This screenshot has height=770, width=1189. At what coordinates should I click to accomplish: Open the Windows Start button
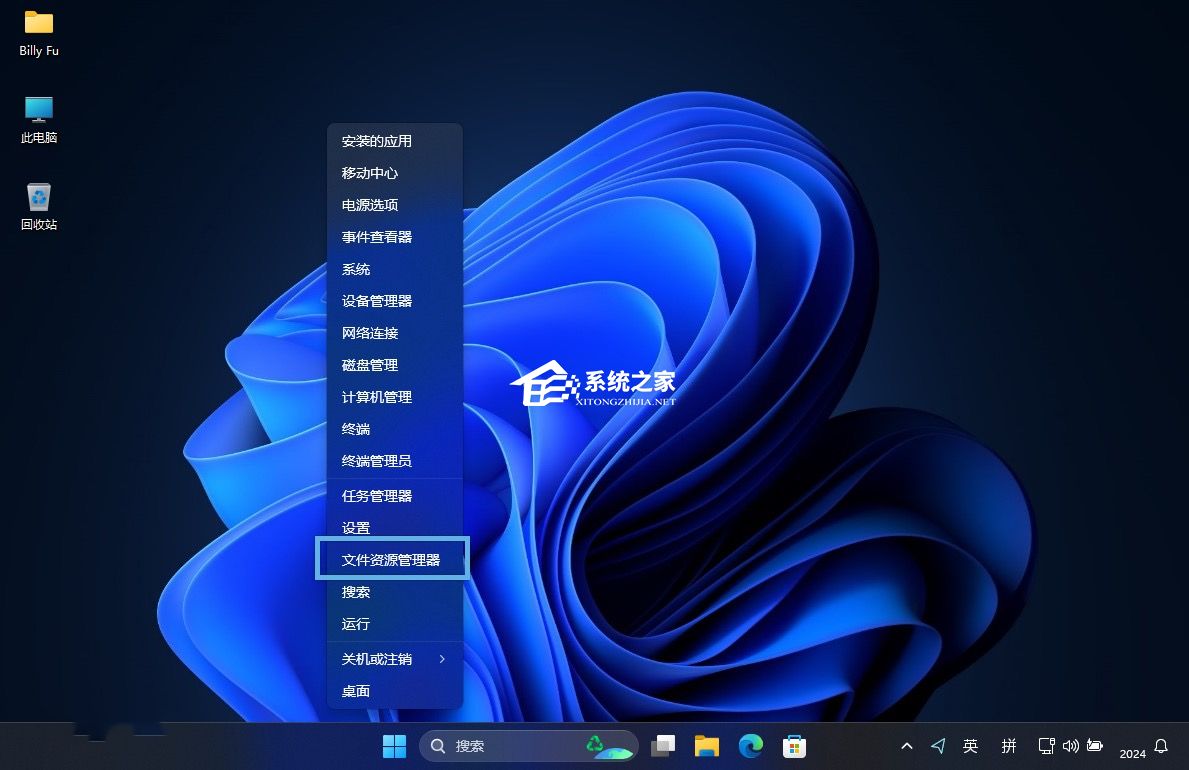(394, 746)
